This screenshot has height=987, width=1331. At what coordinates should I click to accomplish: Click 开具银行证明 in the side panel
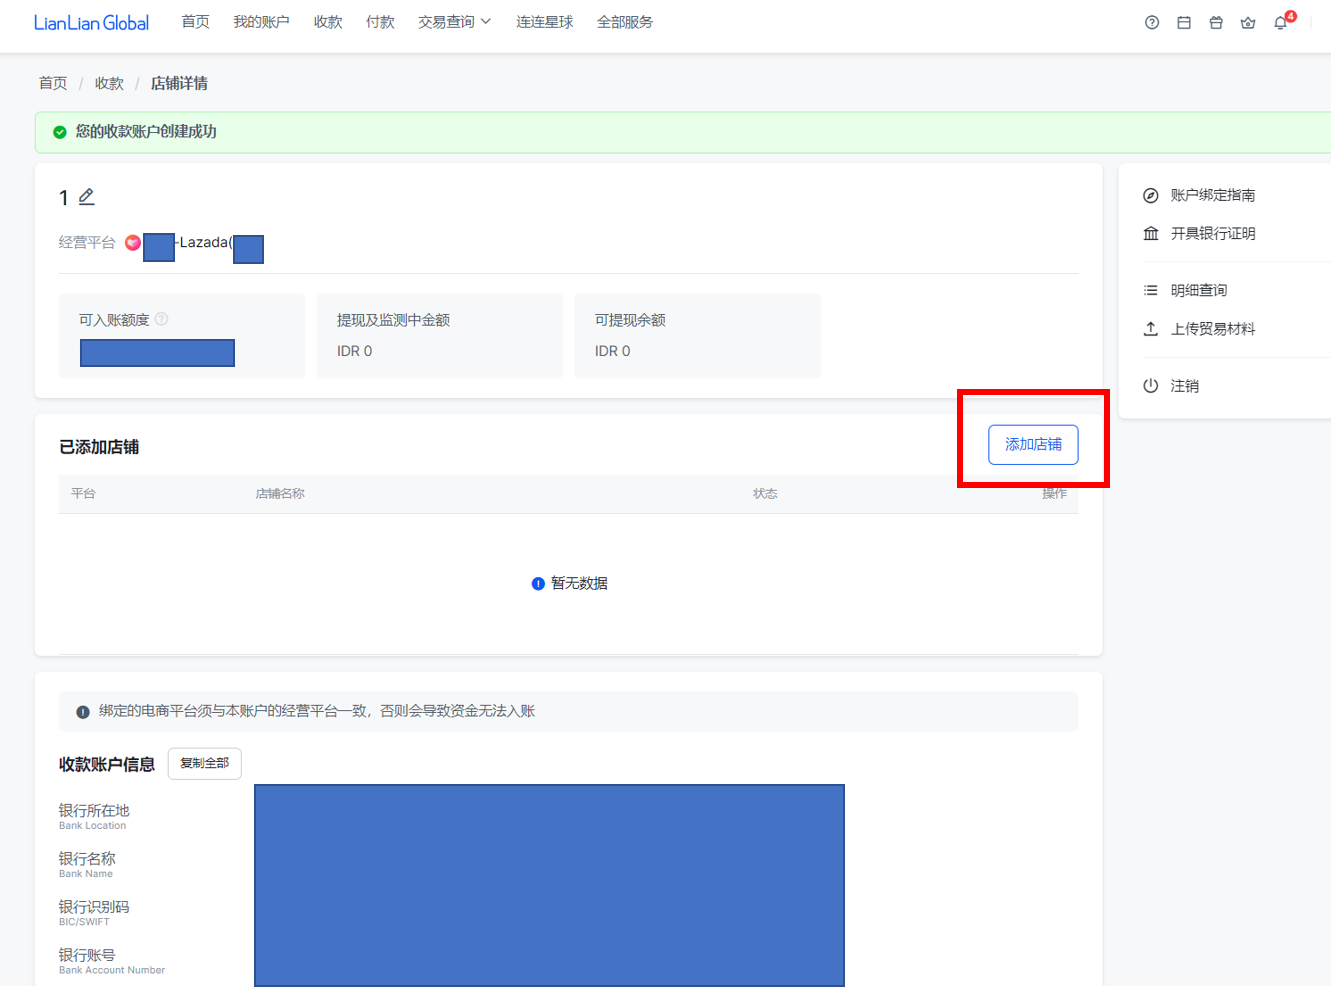(1212, 233)
